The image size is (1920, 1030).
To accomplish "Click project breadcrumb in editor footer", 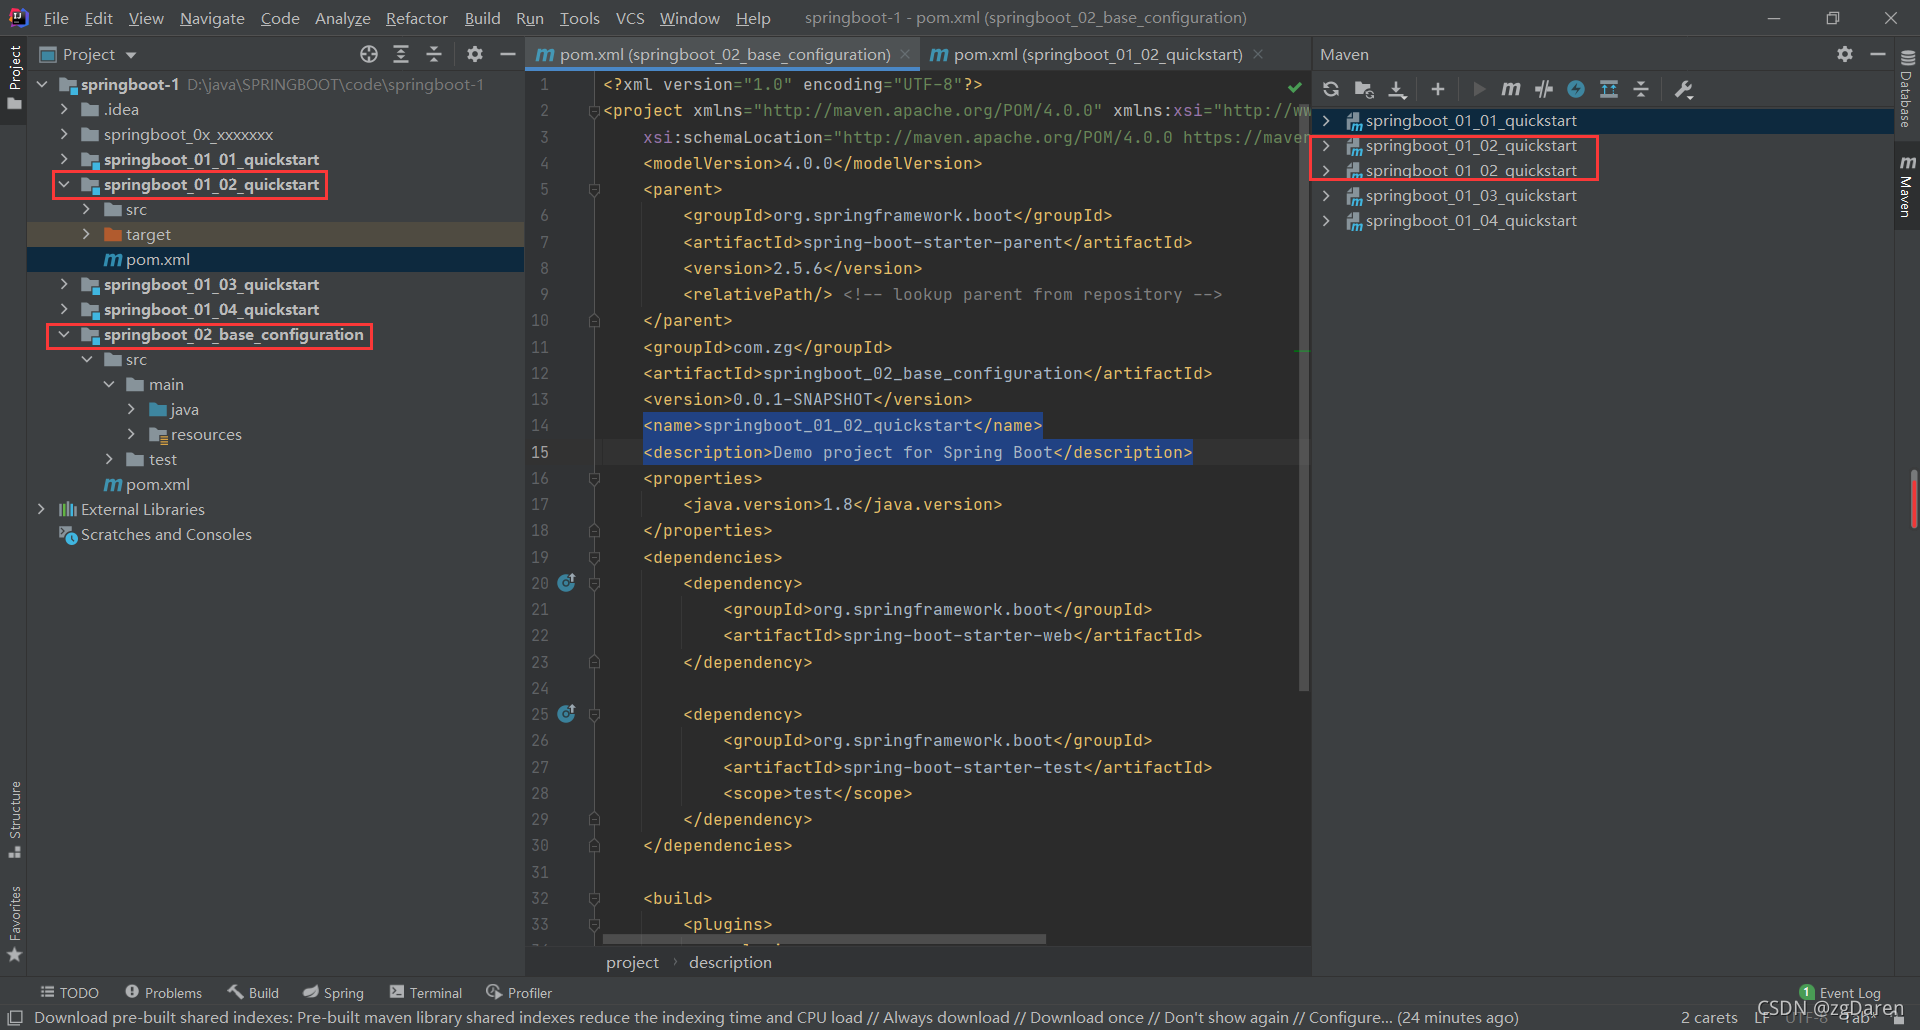I will coord(632,962).
